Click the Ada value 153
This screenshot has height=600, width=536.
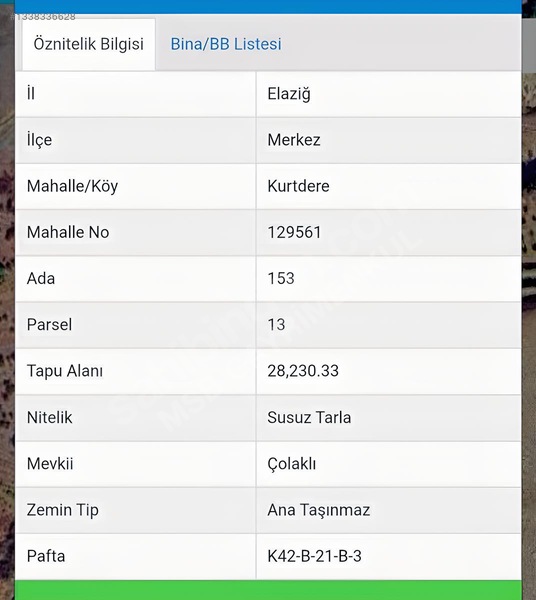281,279
